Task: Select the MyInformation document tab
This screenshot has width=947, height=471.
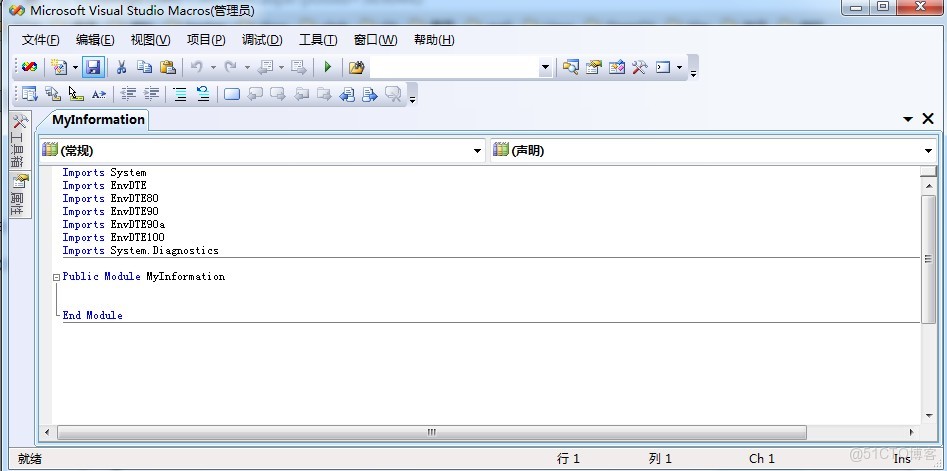Action: [98, 120]
